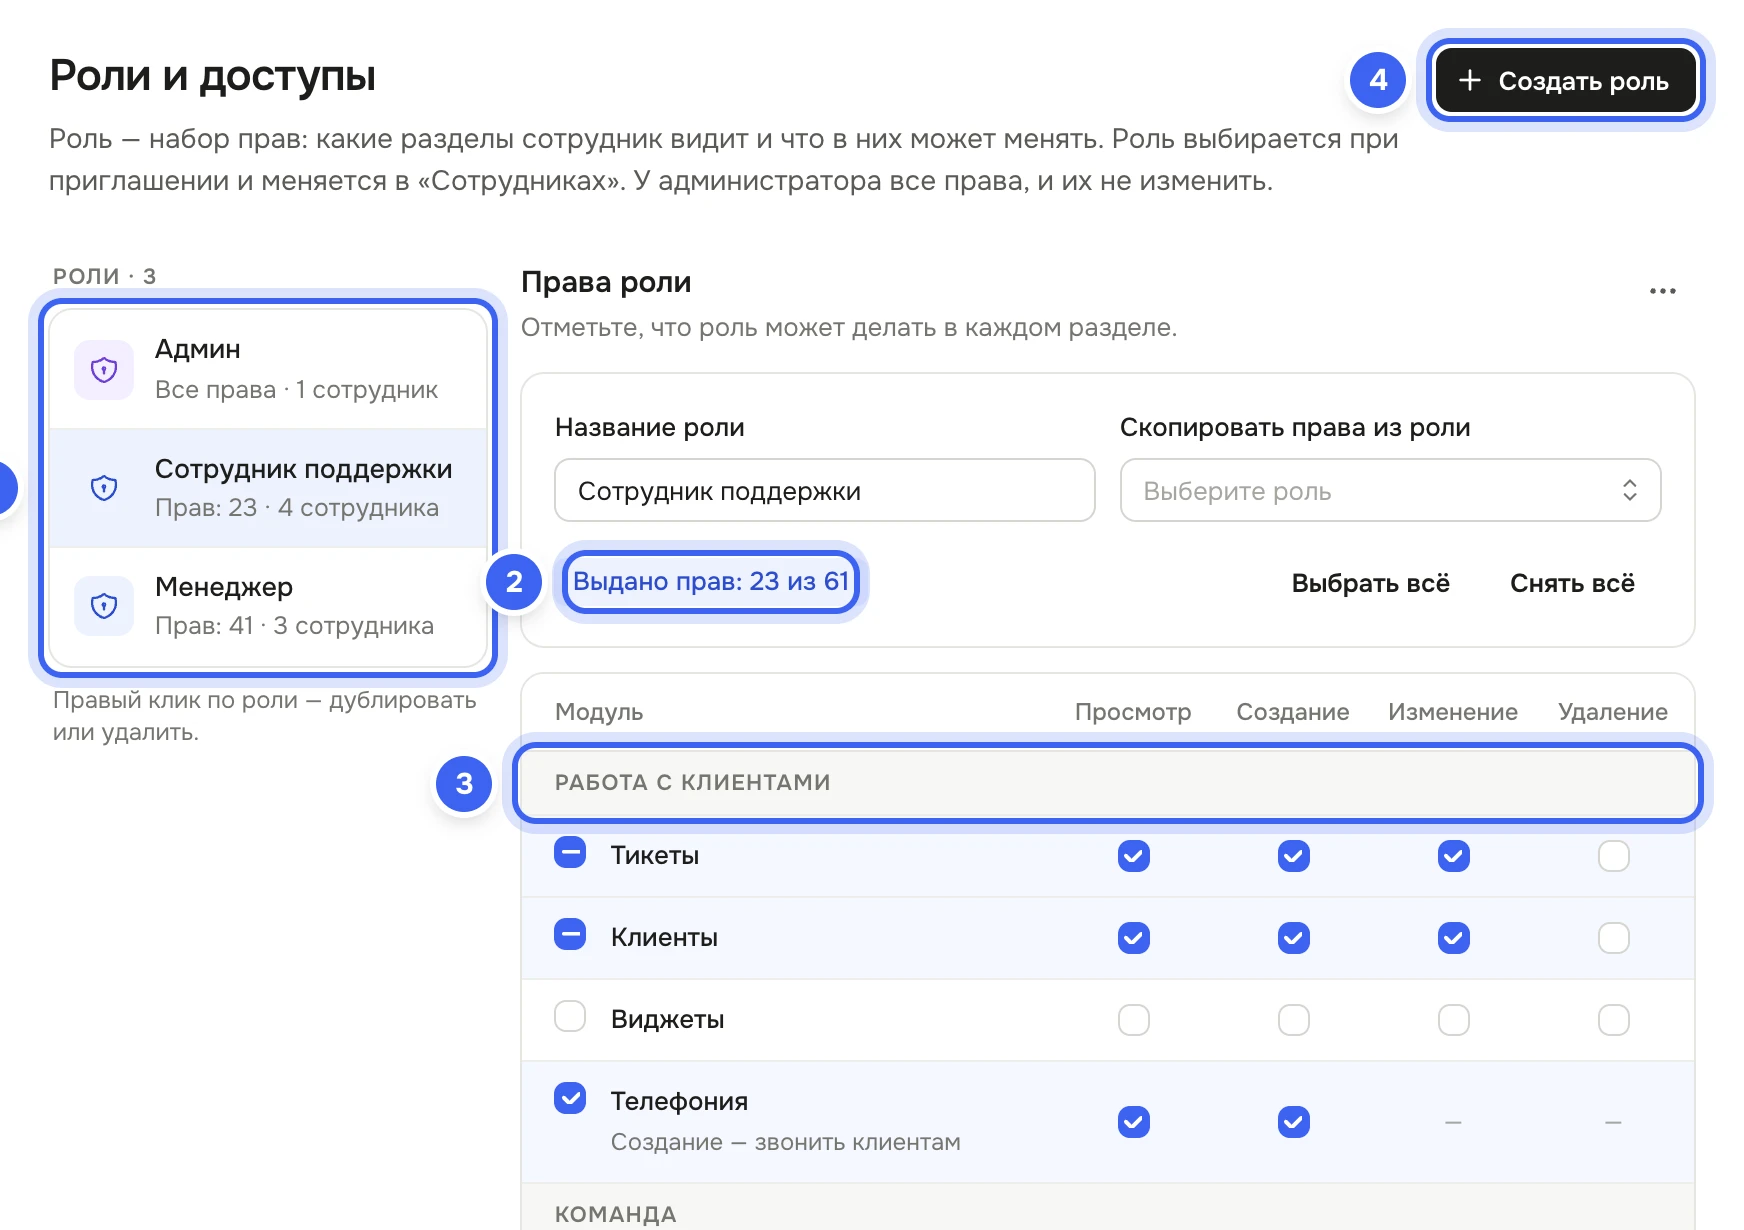Click the shield icon next to Менеджер

click(x=104, y=606)
